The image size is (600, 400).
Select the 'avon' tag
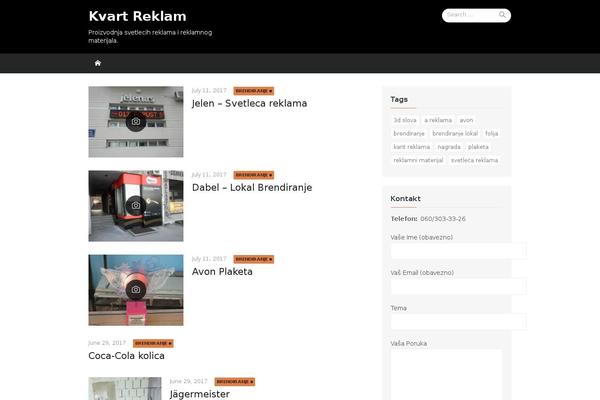[x=466, y=120]
